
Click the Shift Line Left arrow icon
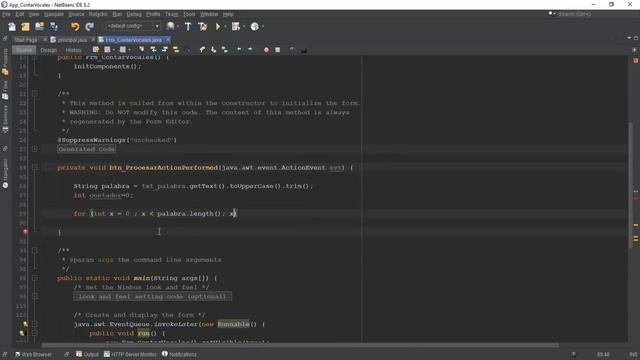pos(239,50)
